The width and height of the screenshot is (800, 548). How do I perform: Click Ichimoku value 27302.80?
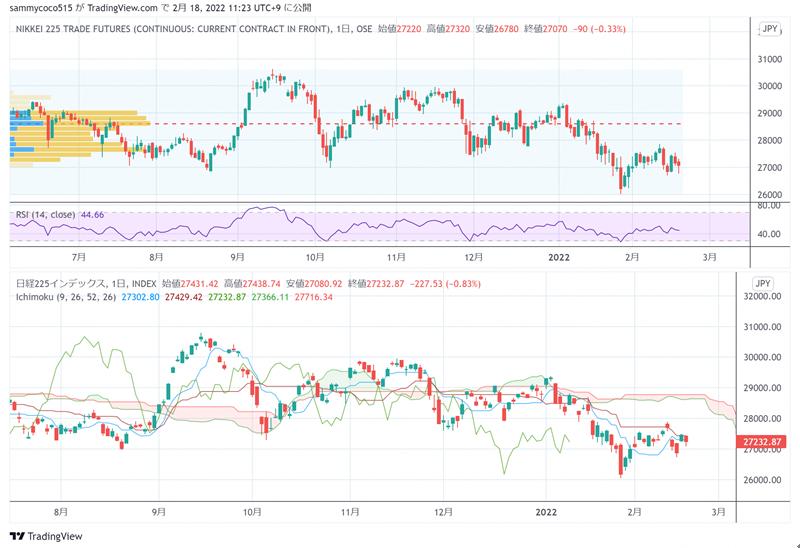[140, 297]
